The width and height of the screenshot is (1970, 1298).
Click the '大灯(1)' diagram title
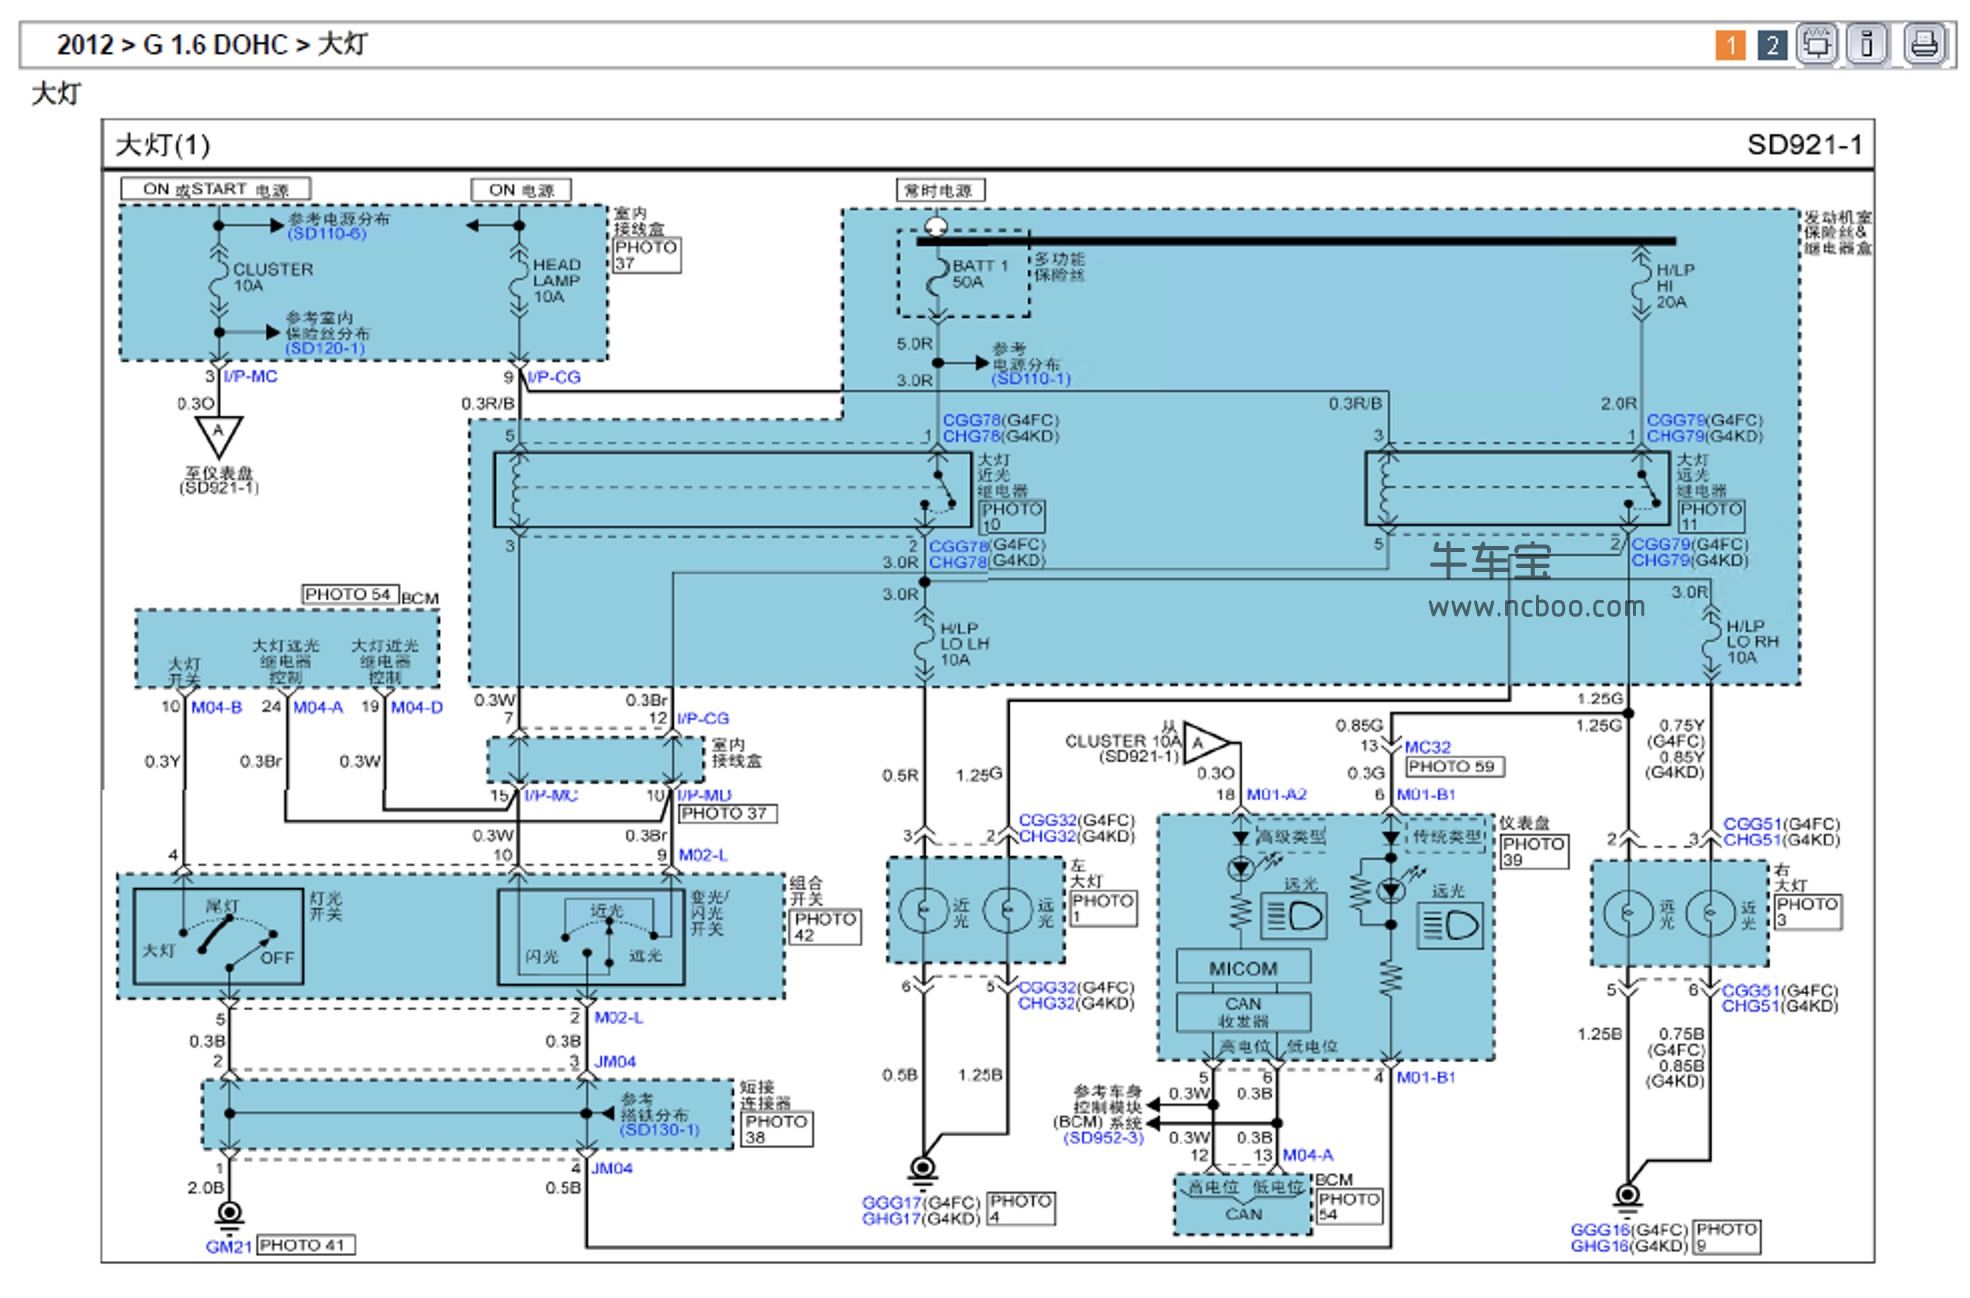(163, 145)
